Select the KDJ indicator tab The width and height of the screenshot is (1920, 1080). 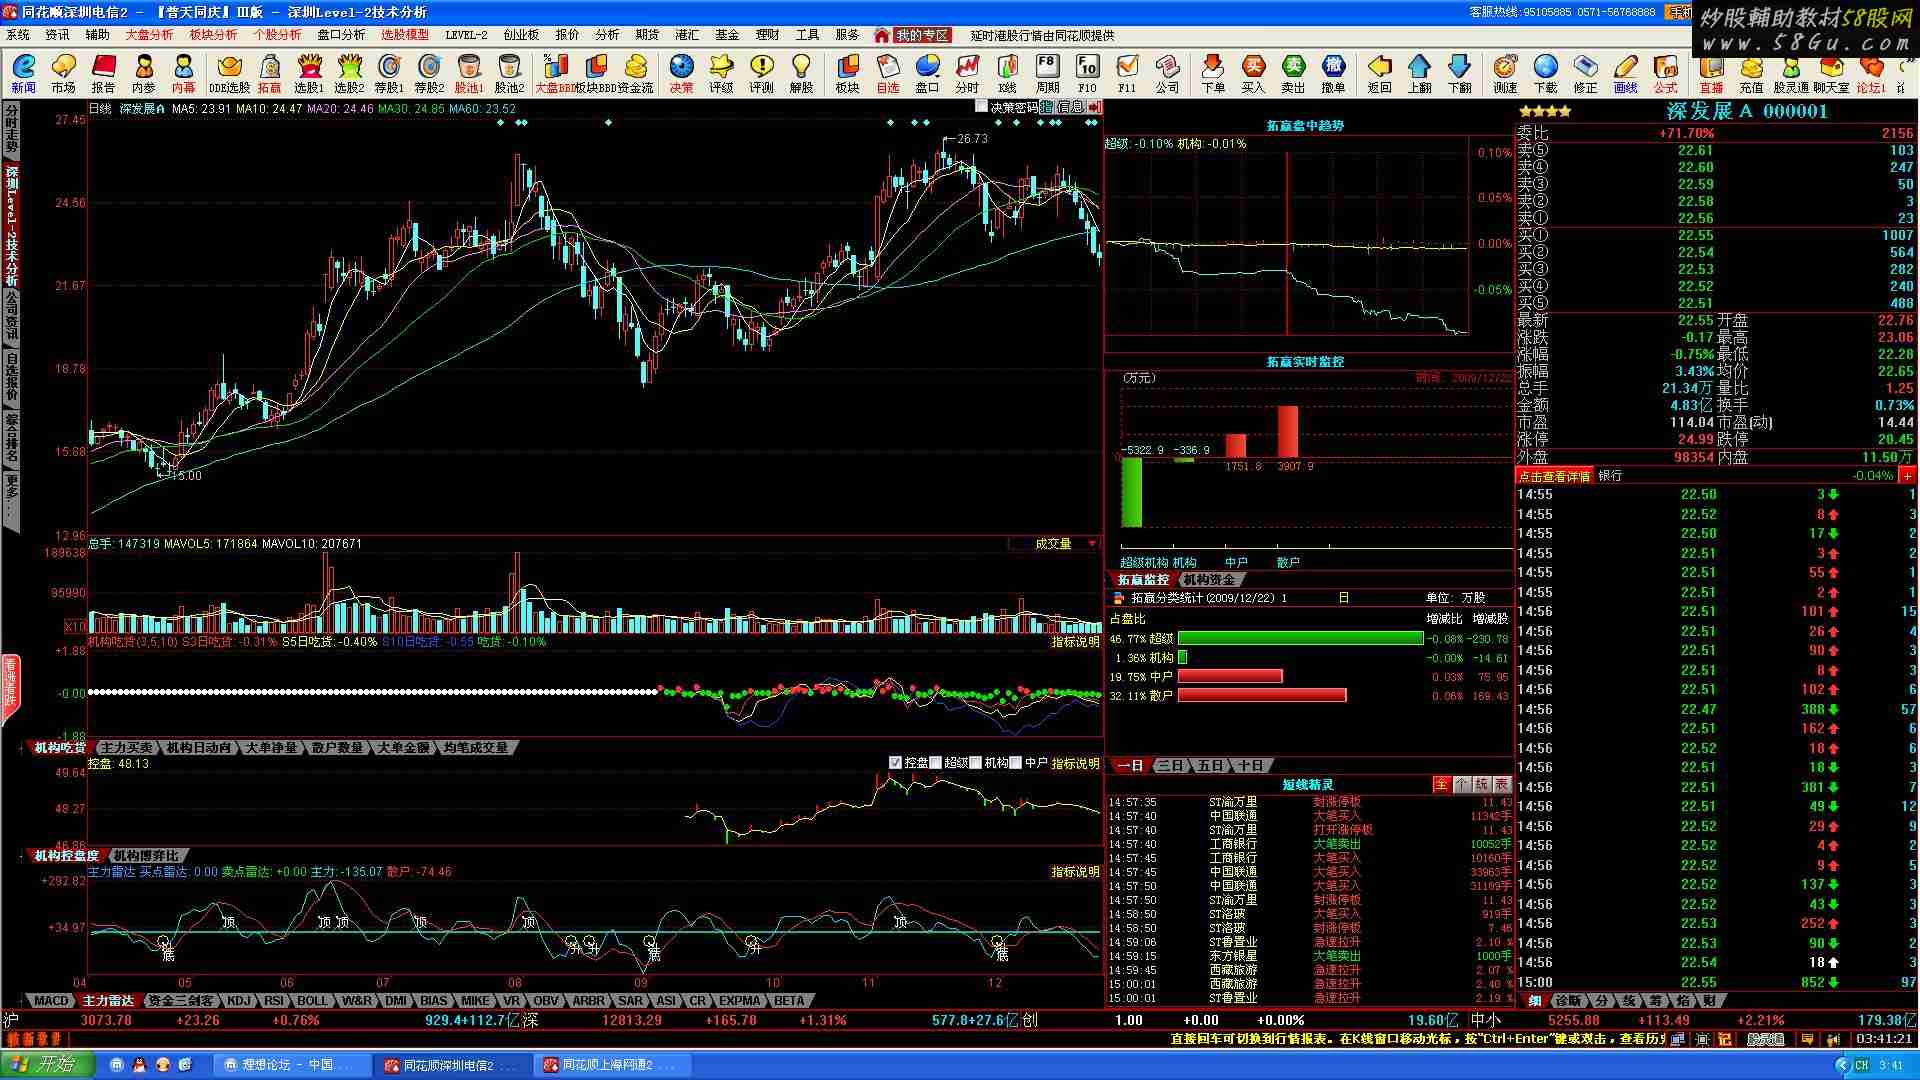(x=239, y=1000)
